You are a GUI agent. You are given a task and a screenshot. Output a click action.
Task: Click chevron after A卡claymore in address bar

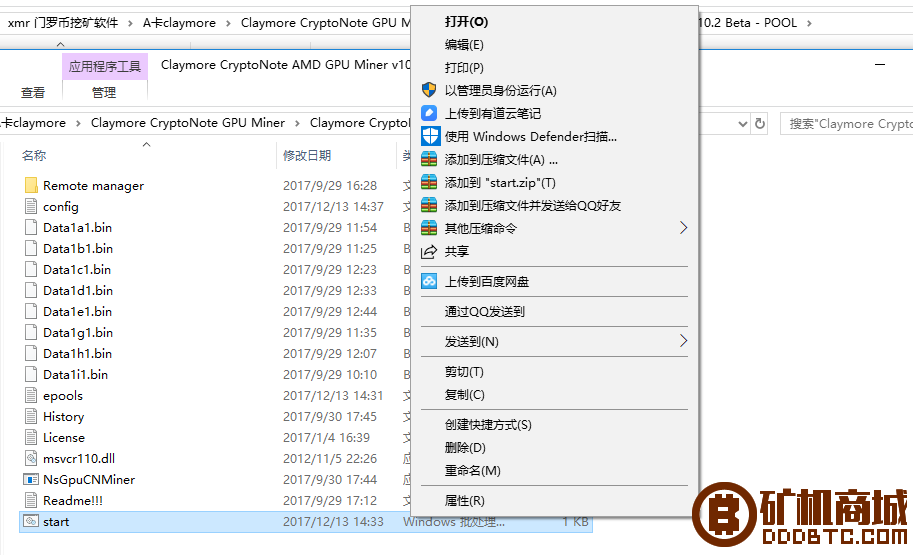(78, 123)
